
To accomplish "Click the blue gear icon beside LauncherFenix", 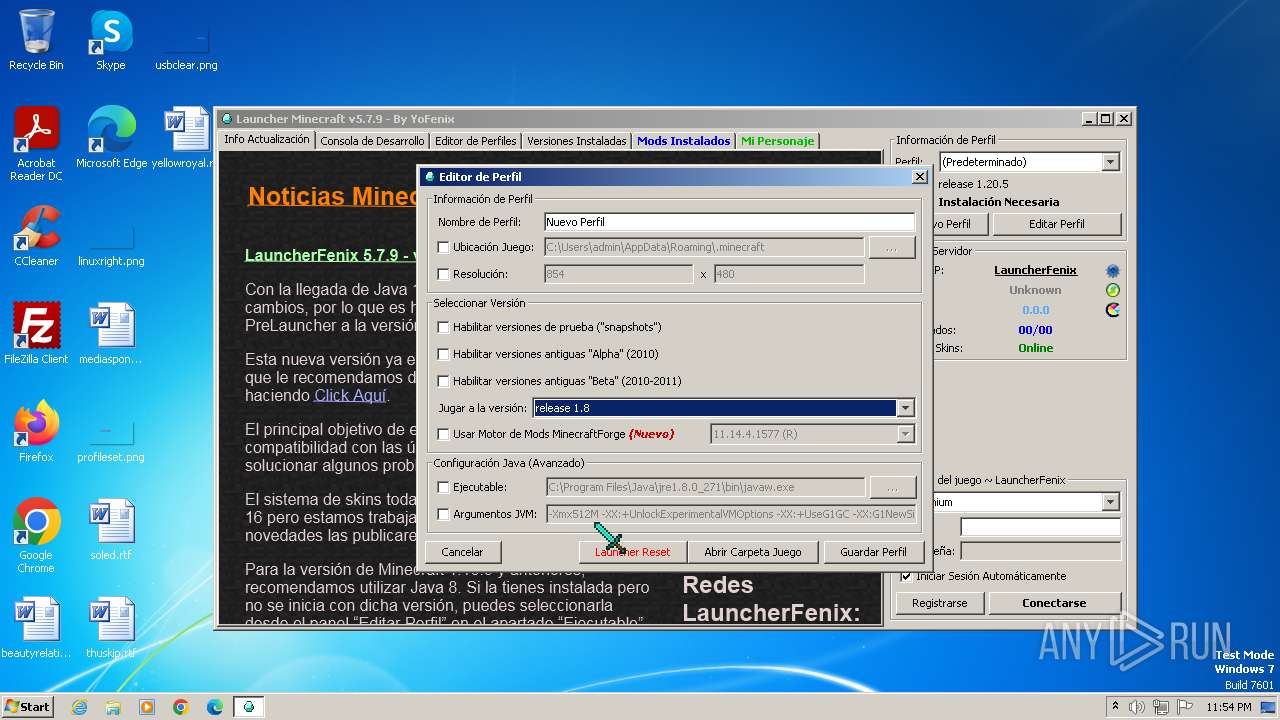I will 1112,271.
